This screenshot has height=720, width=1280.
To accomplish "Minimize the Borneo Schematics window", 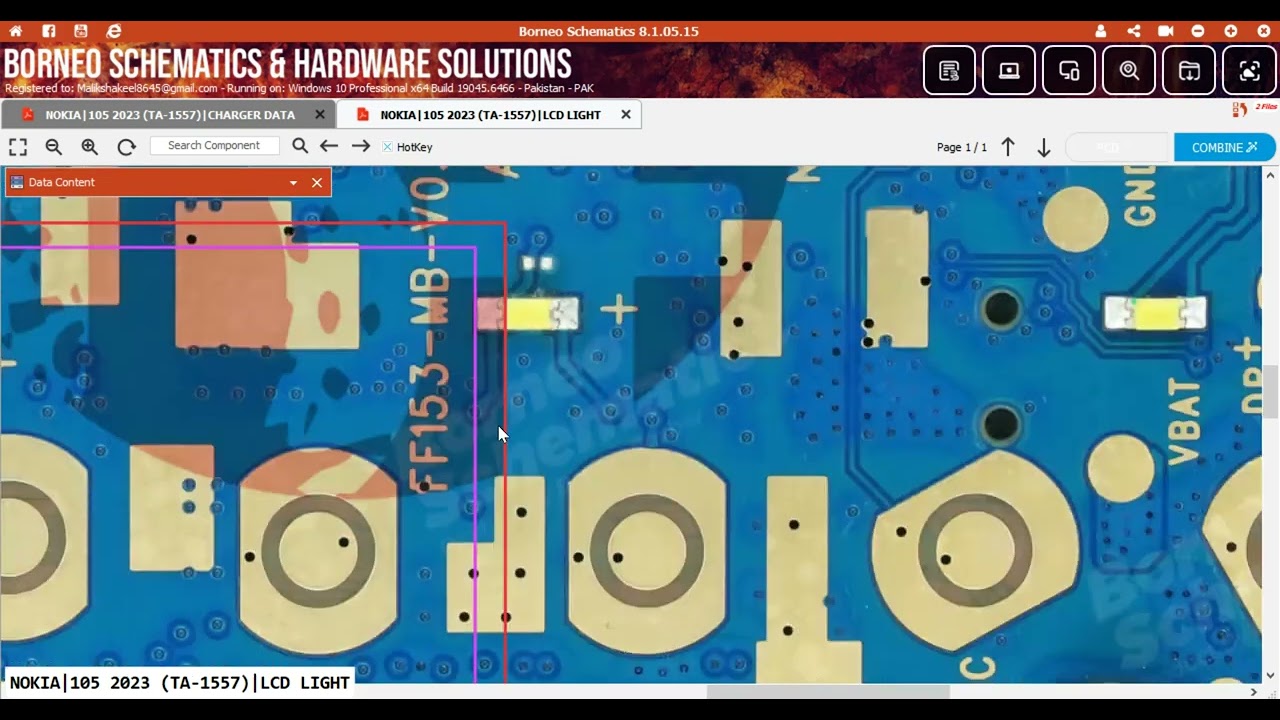I will pos(1198,31).
